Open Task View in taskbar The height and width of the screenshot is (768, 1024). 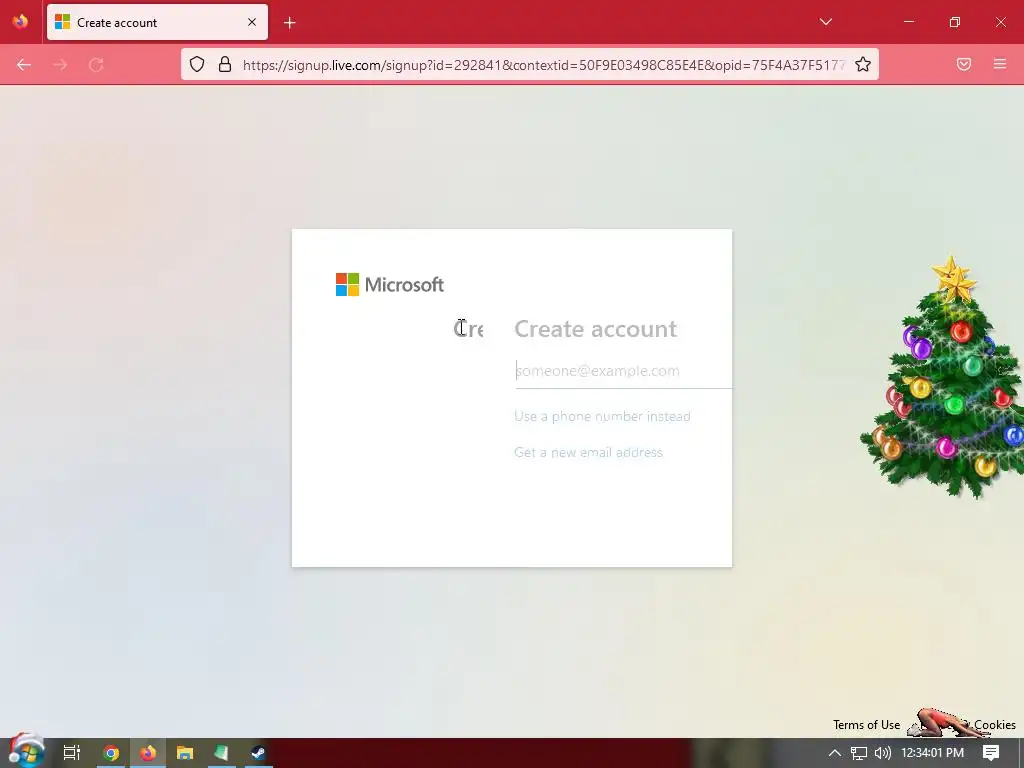point(72,753)
